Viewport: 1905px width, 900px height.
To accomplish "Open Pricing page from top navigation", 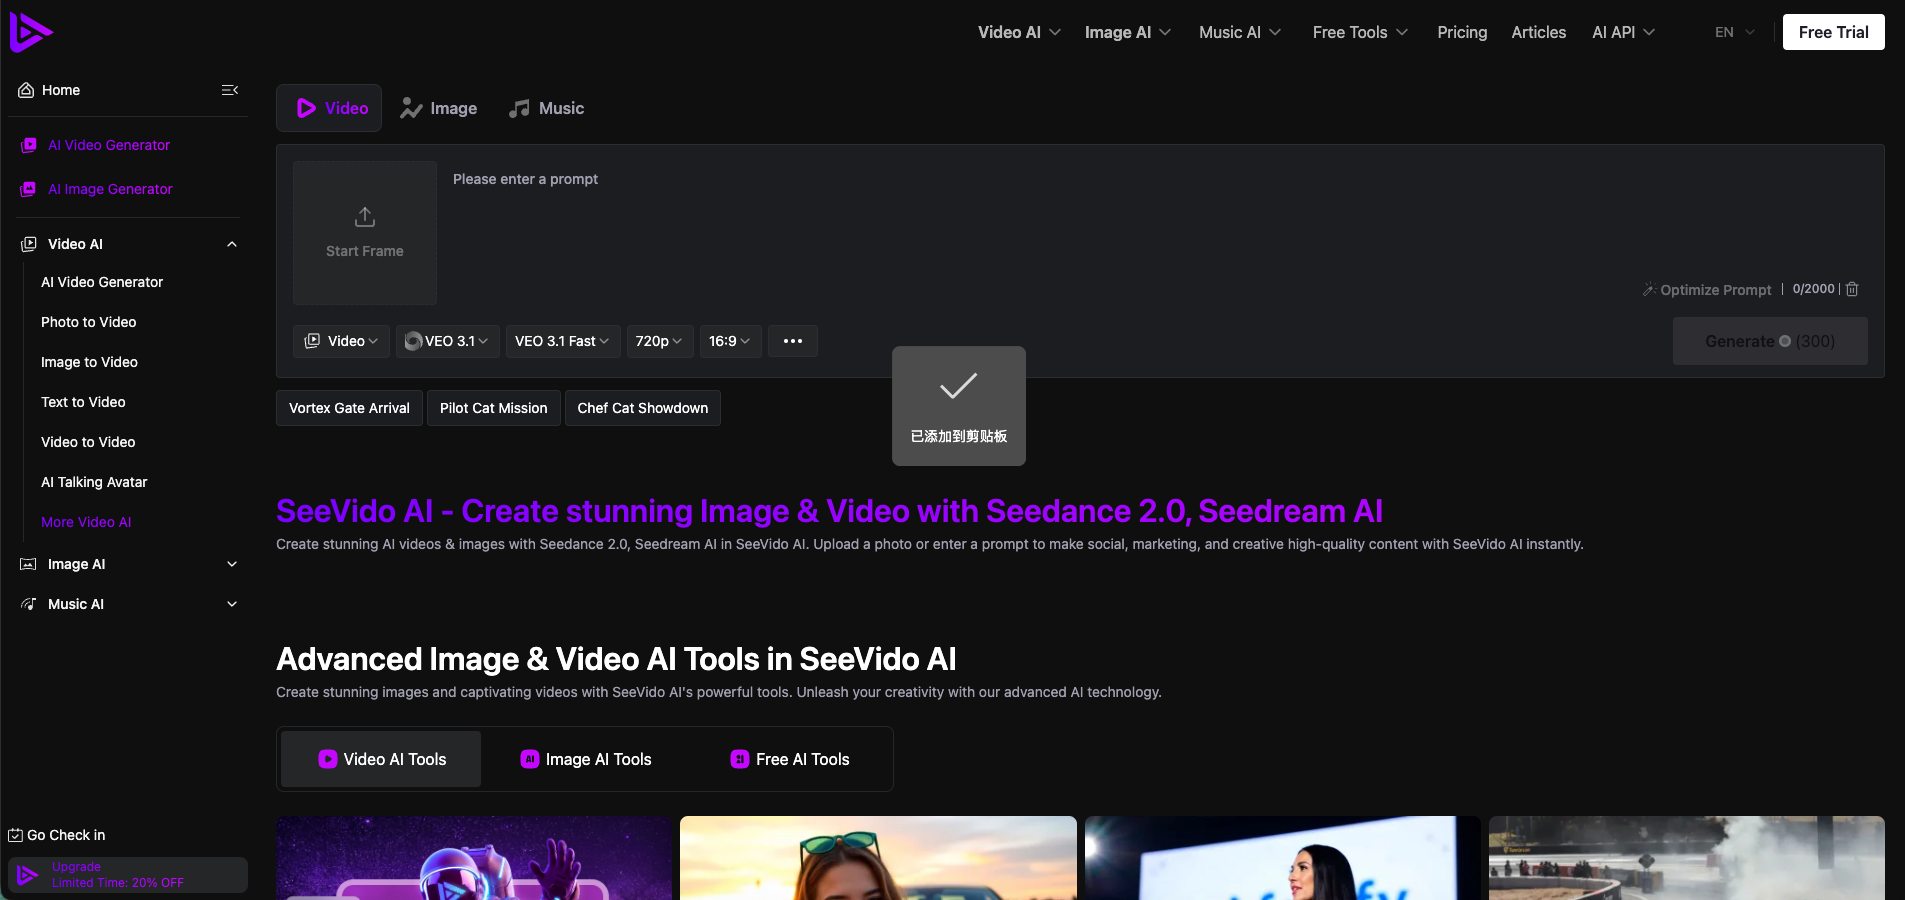I will [x=1462, y=32].
